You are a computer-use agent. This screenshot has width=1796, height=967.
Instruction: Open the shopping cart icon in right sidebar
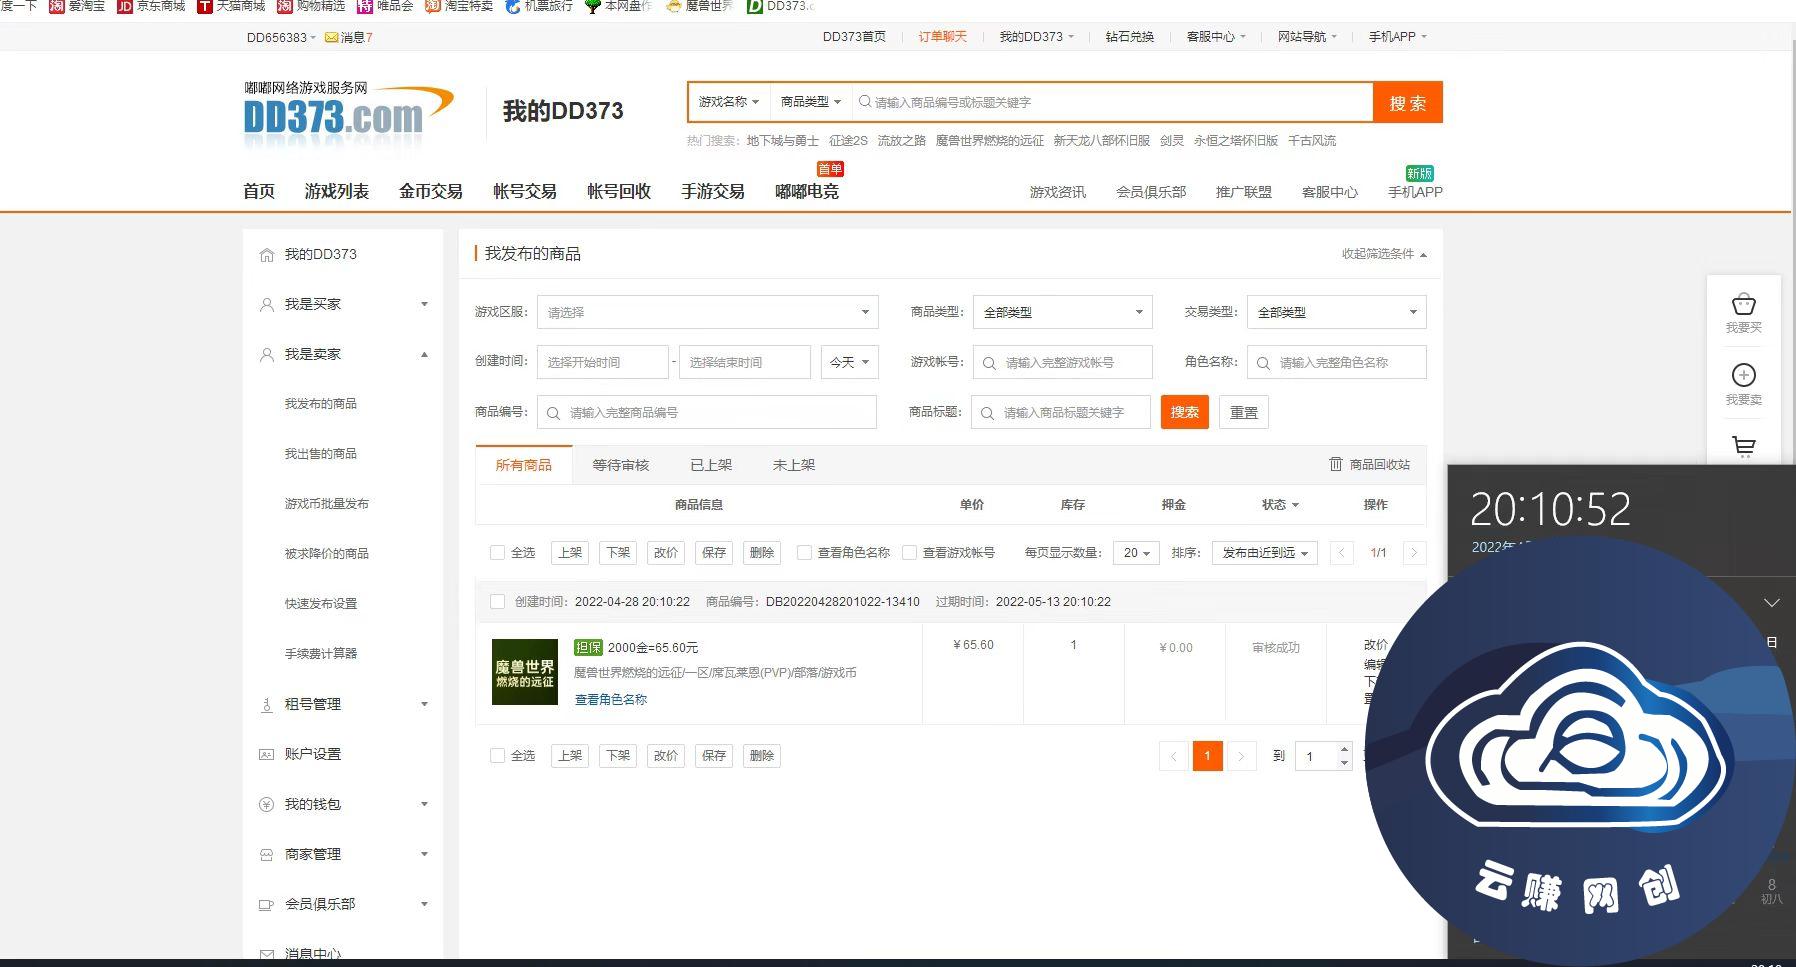click(x=1743, y=446)
